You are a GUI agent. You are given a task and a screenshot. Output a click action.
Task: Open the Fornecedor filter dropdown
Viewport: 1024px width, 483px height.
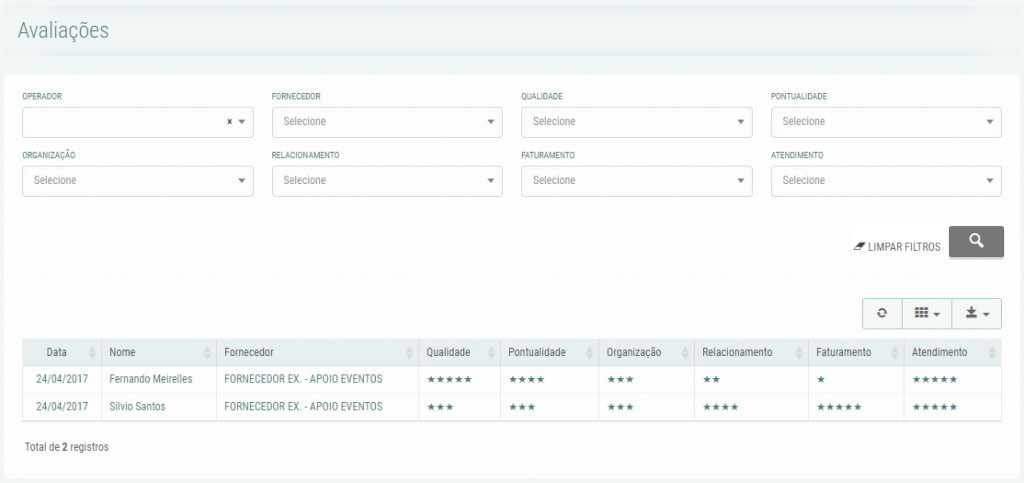tap(387, 122)
